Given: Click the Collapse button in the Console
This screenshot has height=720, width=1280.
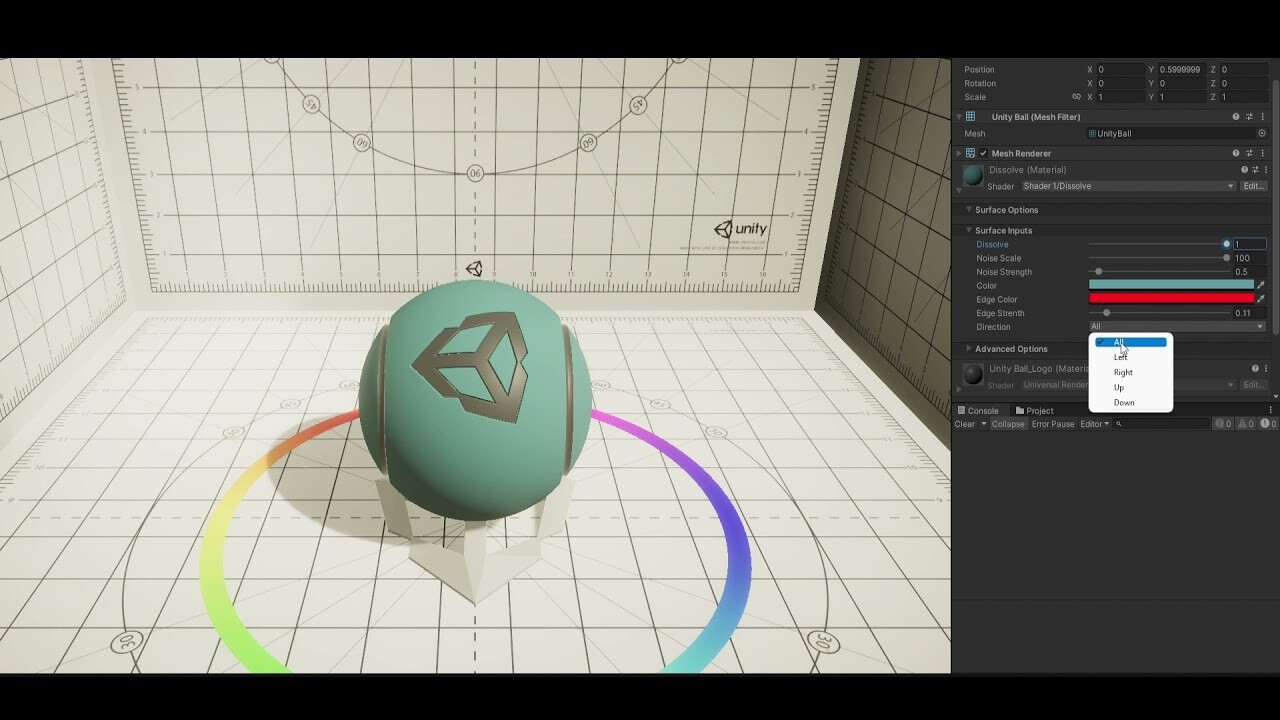Looking at the screenshot, I should click(1007, 423).
